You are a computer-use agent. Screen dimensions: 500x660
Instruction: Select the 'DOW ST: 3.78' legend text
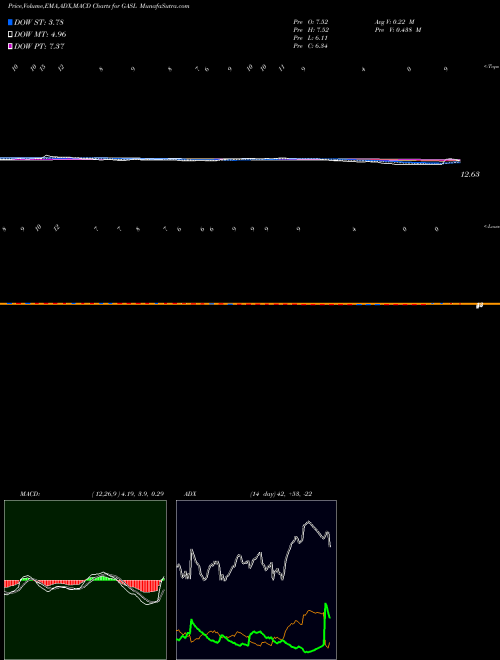pyautogui.click(x=39, y=22)
